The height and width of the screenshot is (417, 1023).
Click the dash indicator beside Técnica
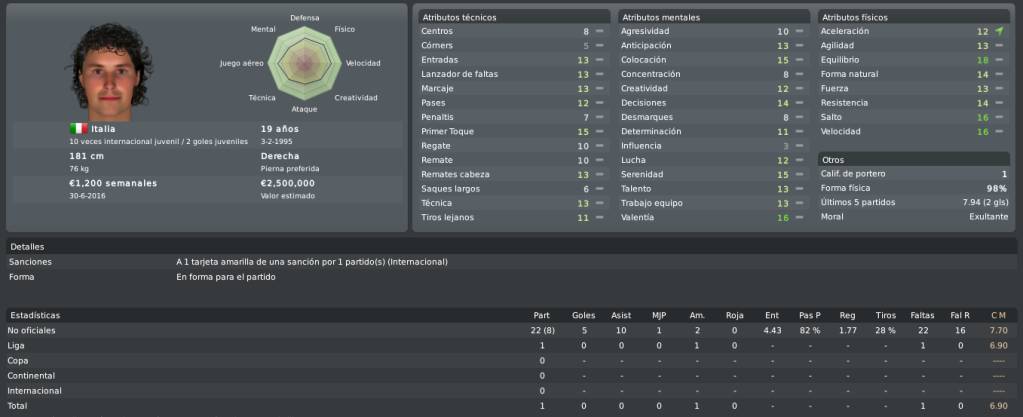point(599,204)
